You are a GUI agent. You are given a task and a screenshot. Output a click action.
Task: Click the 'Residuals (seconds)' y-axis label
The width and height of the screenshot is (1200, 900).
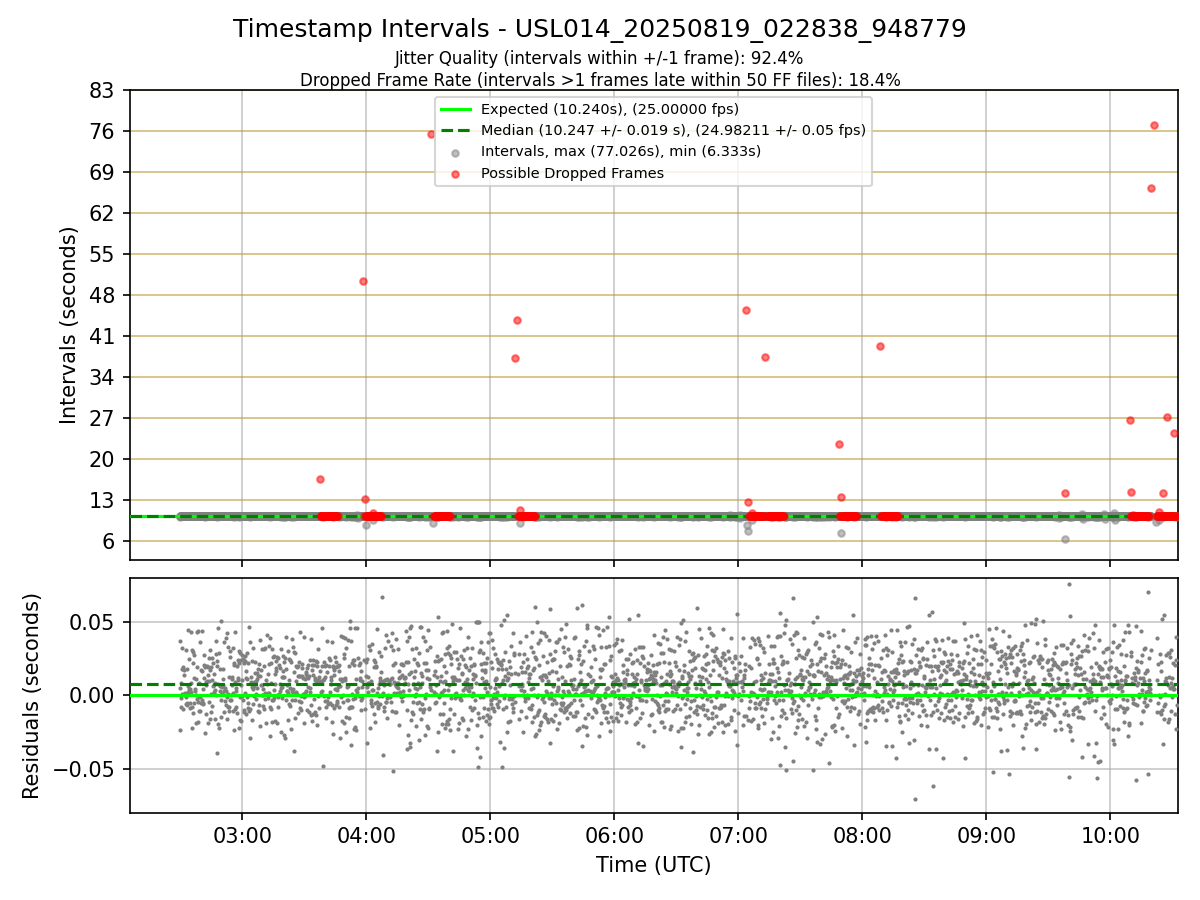pos(32,696)
